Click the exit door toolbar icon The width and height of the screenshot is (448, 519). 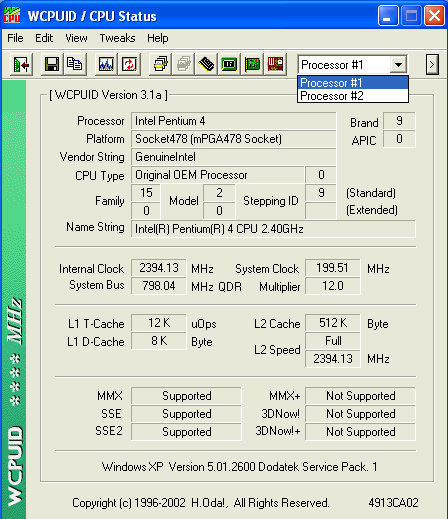tap(21, 64)
